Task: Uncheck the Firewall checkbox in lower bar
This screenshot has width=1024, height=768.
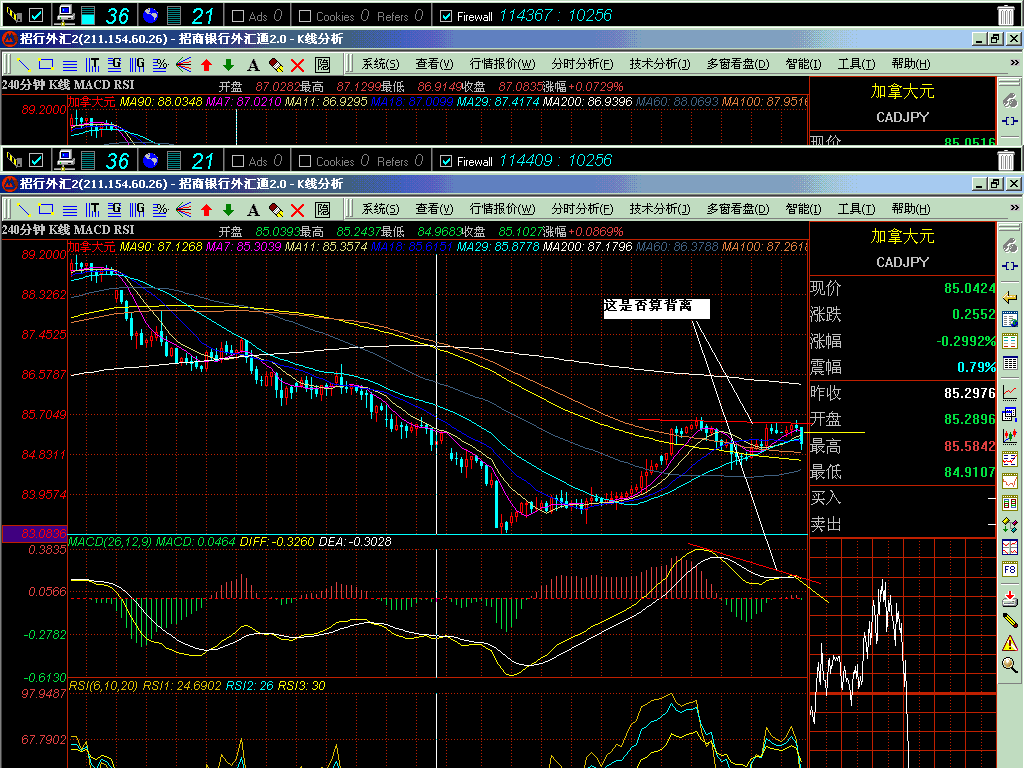Action: (446, 161)
